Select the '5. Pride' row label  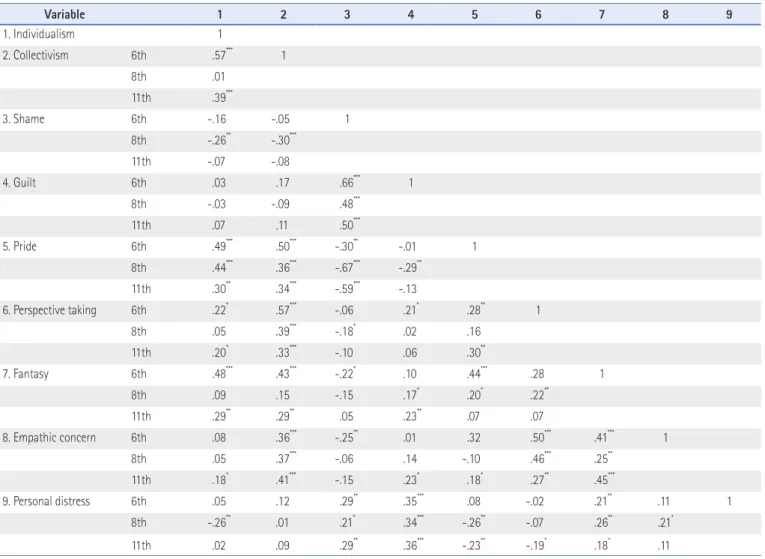tap(20, 246)
